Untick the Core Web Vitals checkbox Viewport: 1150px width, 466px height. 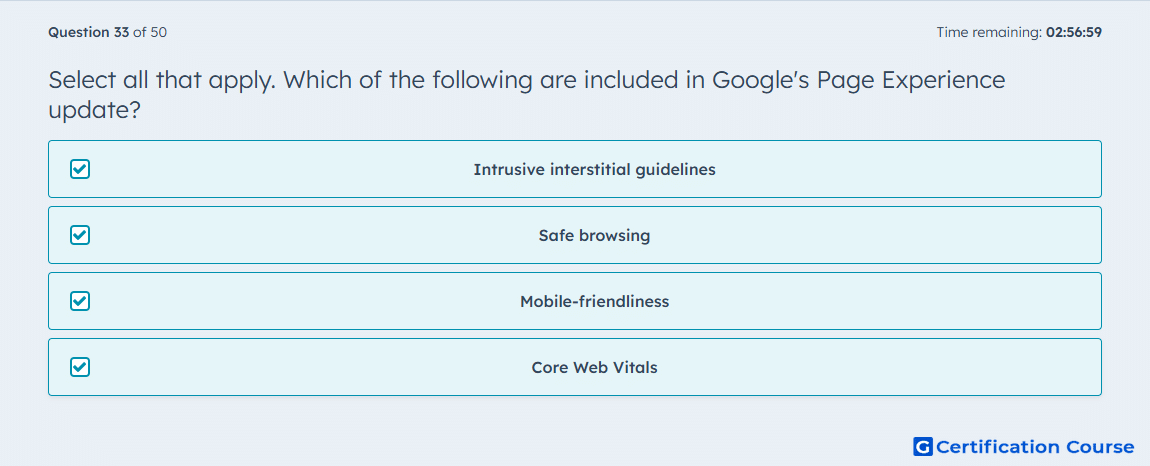click(80, 367)
